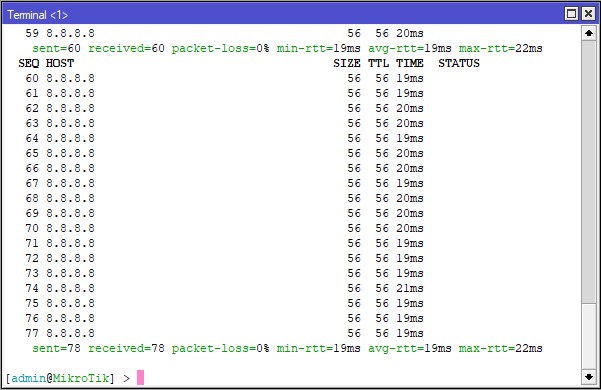Click the 8.8.8.8 host in row 71
Screen dimensions: 601x390
tap(71, 243)
